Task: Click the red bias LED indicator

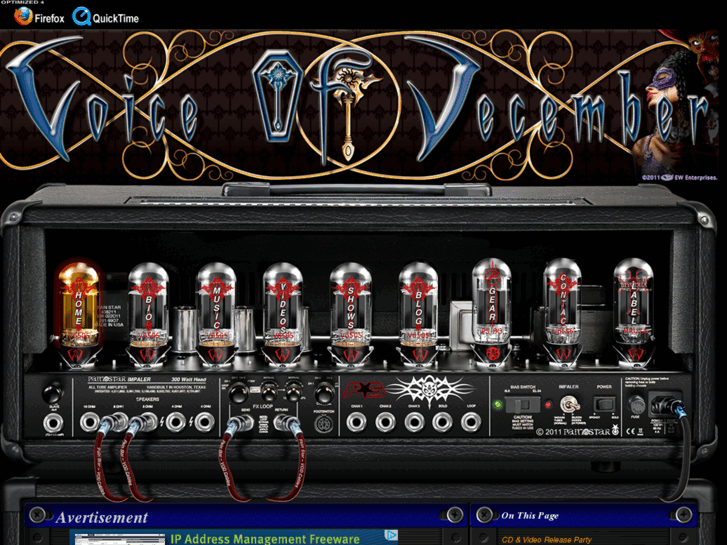Action: tap(548, 404)
